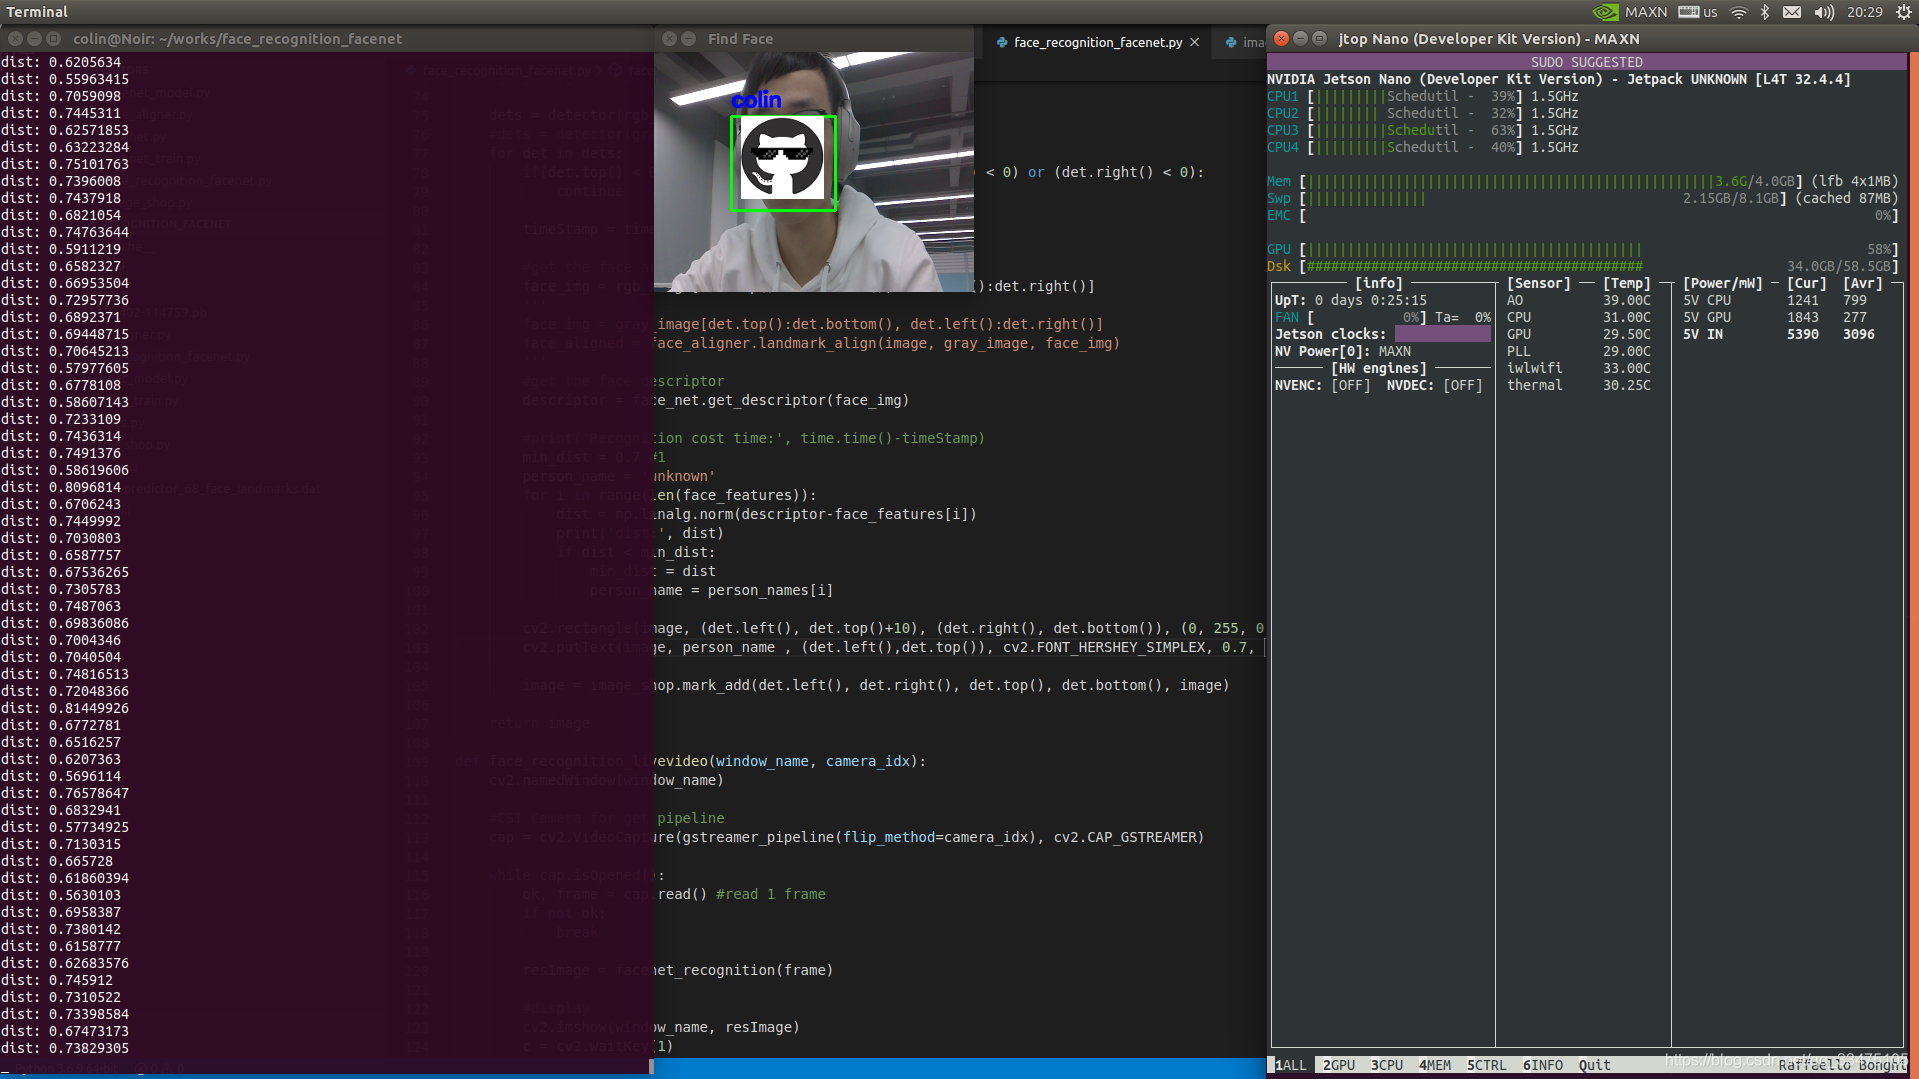The width and height of the screenshot is (1919, 1079).
Task: Click the '5V IN' power row
Action: (x=1778, y=334)
